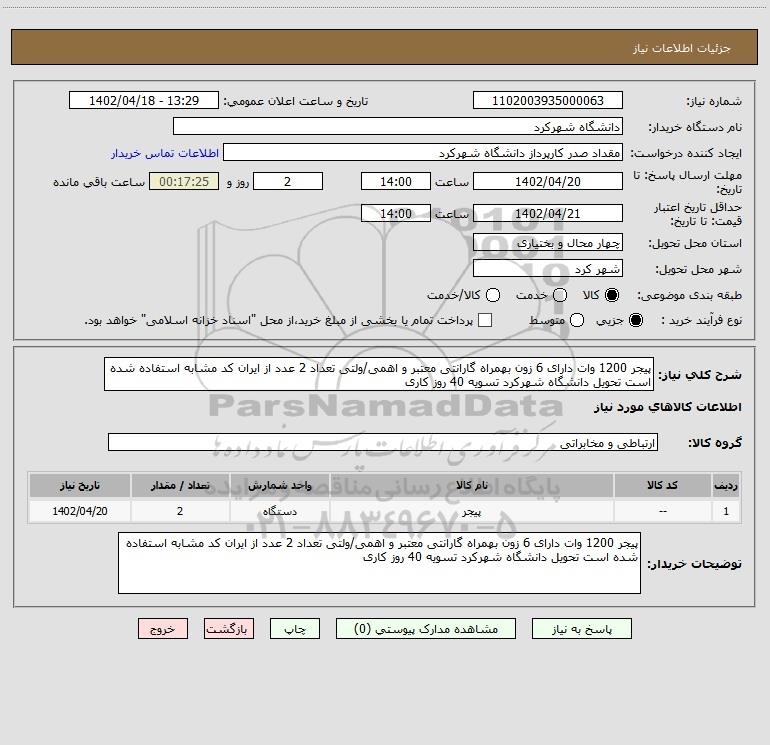Click the تعداد / مقدار column header
The width and height of the screenshot is (770, 745).
coord(180,485)
